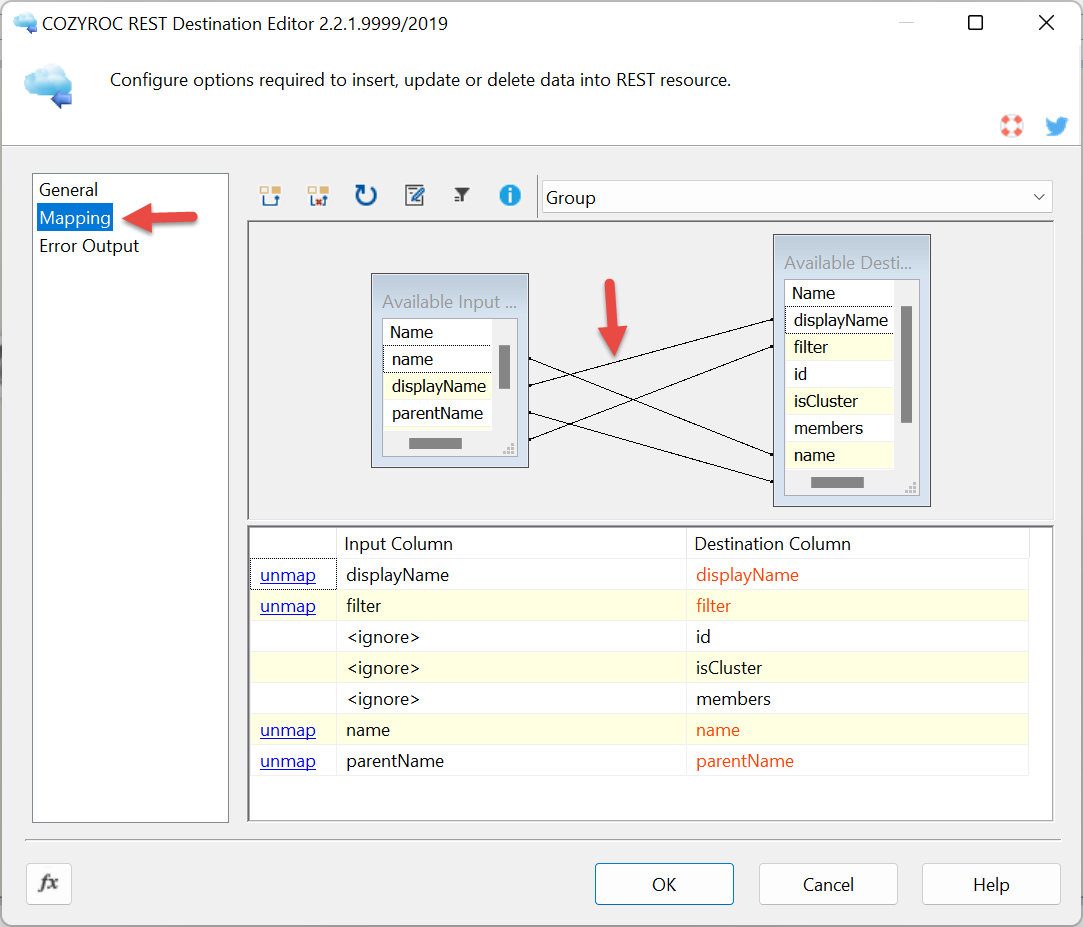Click the blue information icon
The height and width of the screenshot is (927, 1083).
[x=510, y=195]
